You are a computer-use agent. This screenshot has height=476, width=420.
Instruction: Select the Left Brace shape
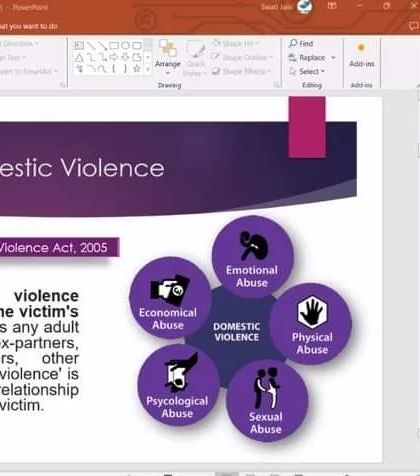[x=114, y=69]
